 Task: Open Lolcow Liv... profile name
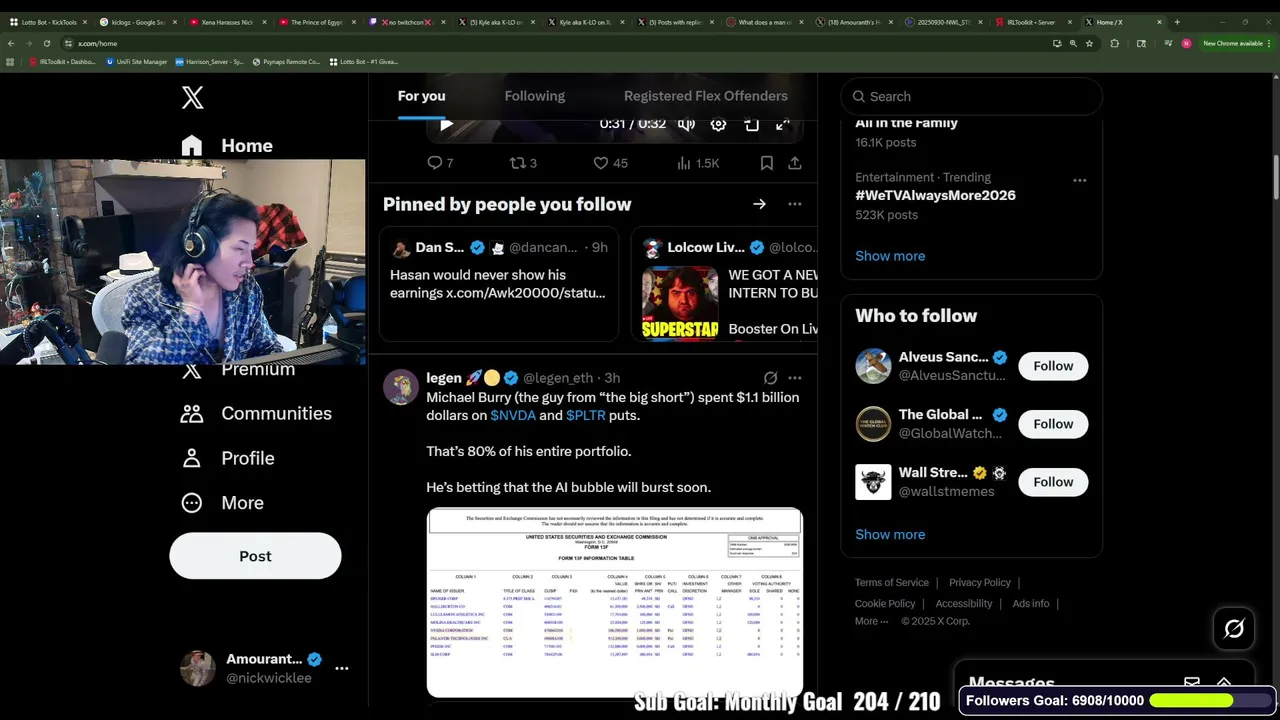(x=706, y=248)
